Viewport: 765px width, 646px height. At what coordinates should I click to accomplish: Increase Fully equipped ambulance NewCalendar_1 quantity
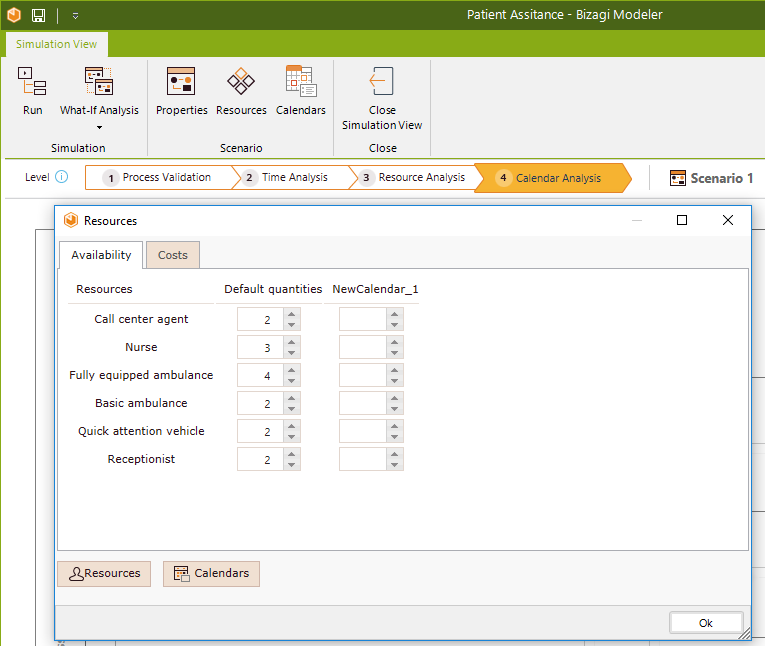[394, 370]
